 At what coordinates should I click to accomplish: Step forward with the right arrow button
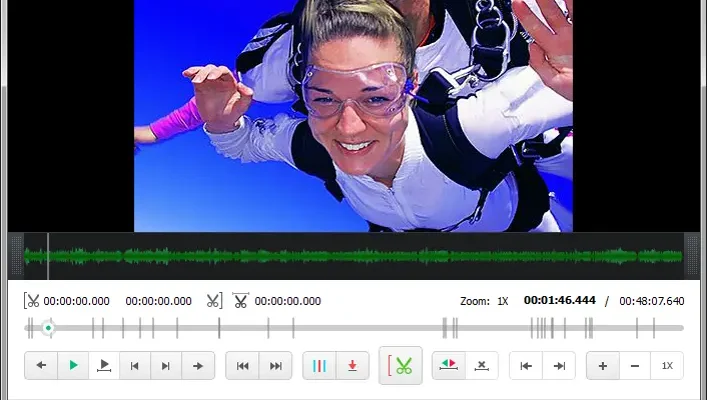tap(198, 365)
